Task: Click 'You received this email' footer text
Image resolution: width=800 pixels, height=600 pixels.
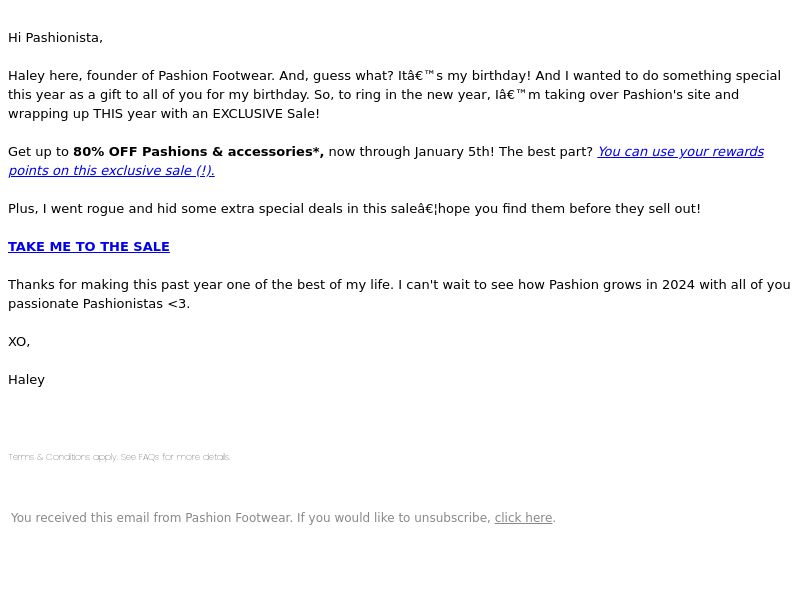Action: (x=151, y=518)
